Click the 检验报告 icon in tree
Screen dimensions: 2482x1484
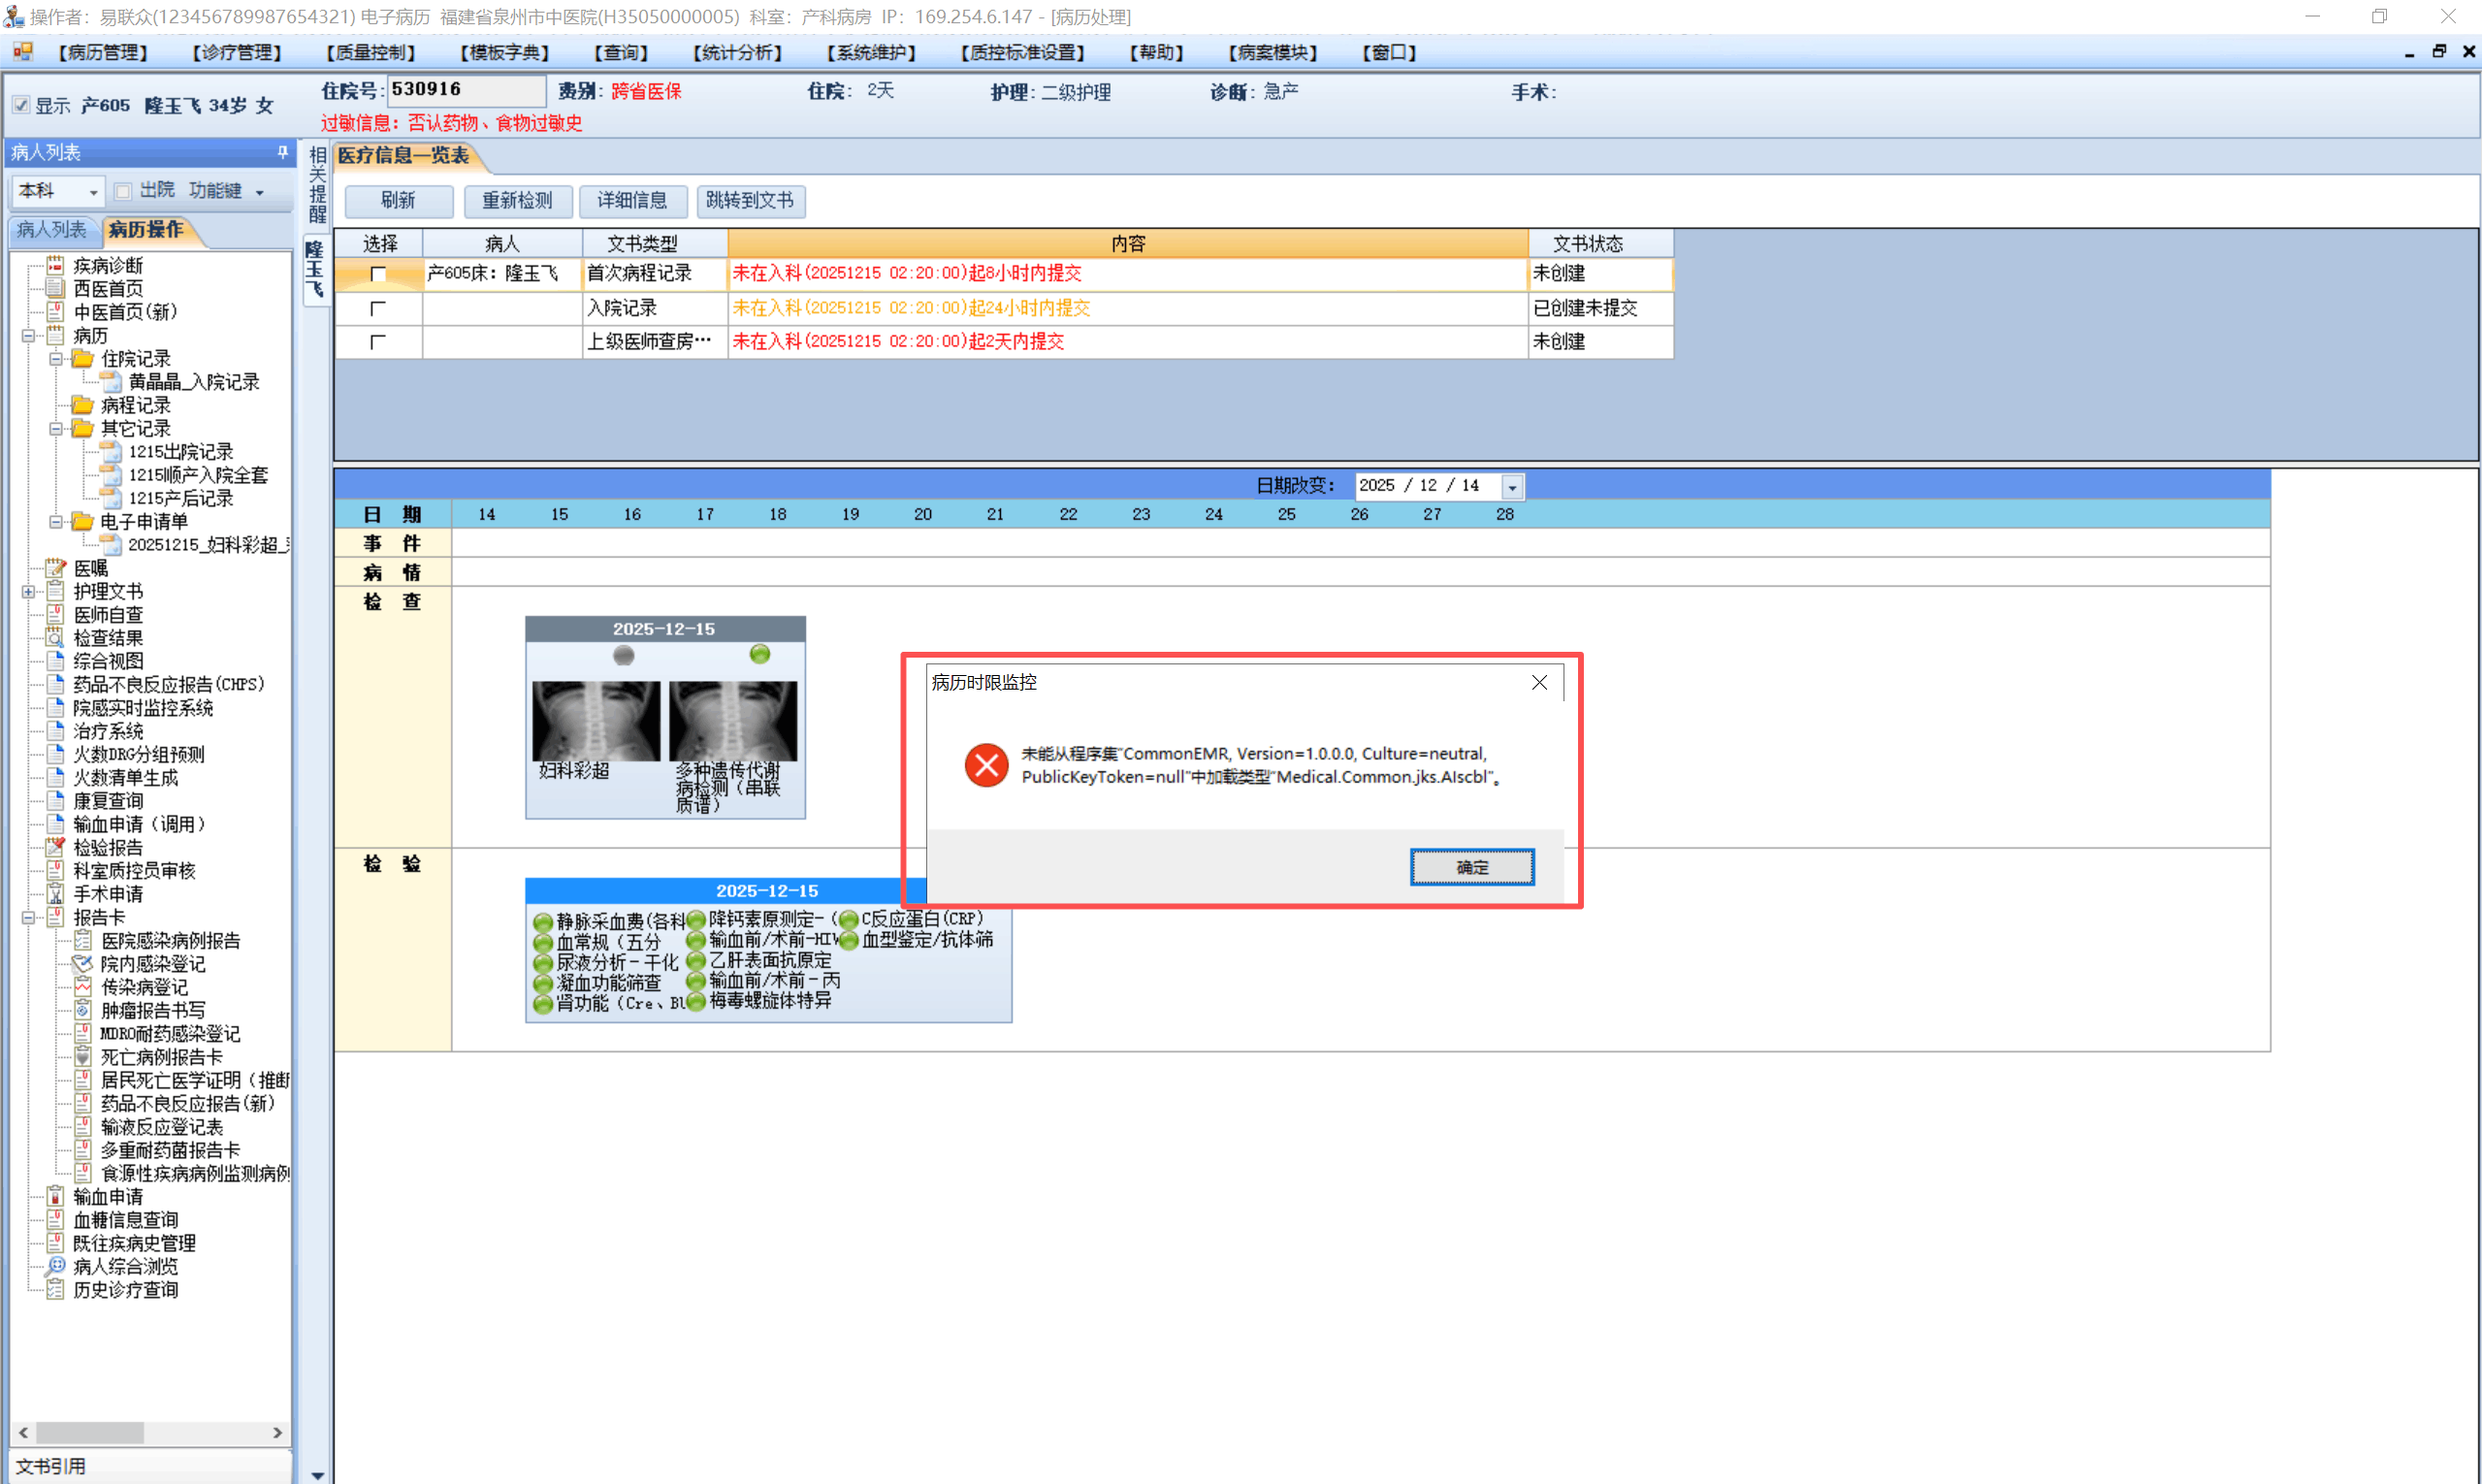[x=56, y=847]
